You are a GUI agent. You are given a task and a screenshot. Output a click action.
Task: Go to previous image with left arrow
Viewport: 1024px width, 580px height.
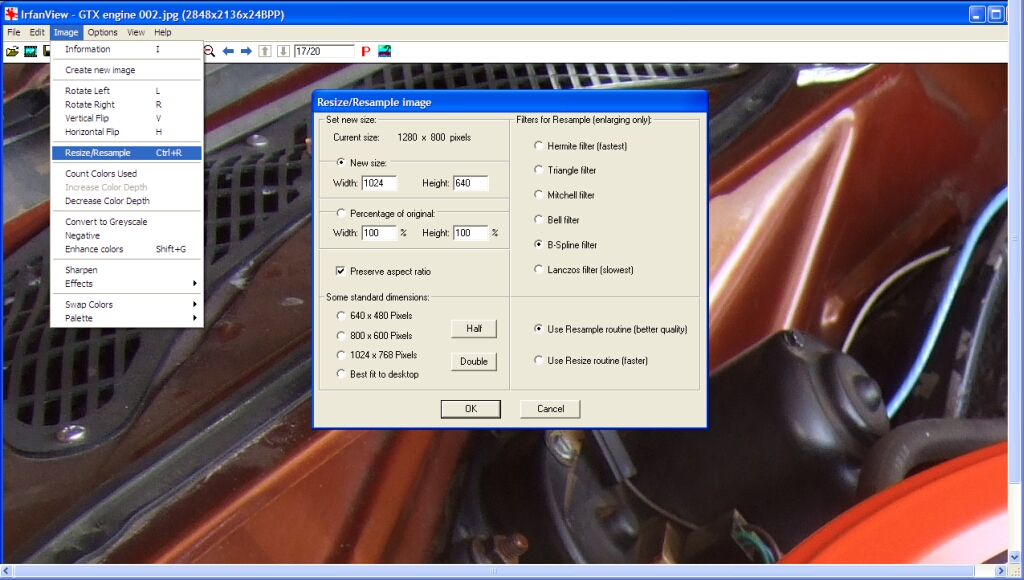click(228, 51)
